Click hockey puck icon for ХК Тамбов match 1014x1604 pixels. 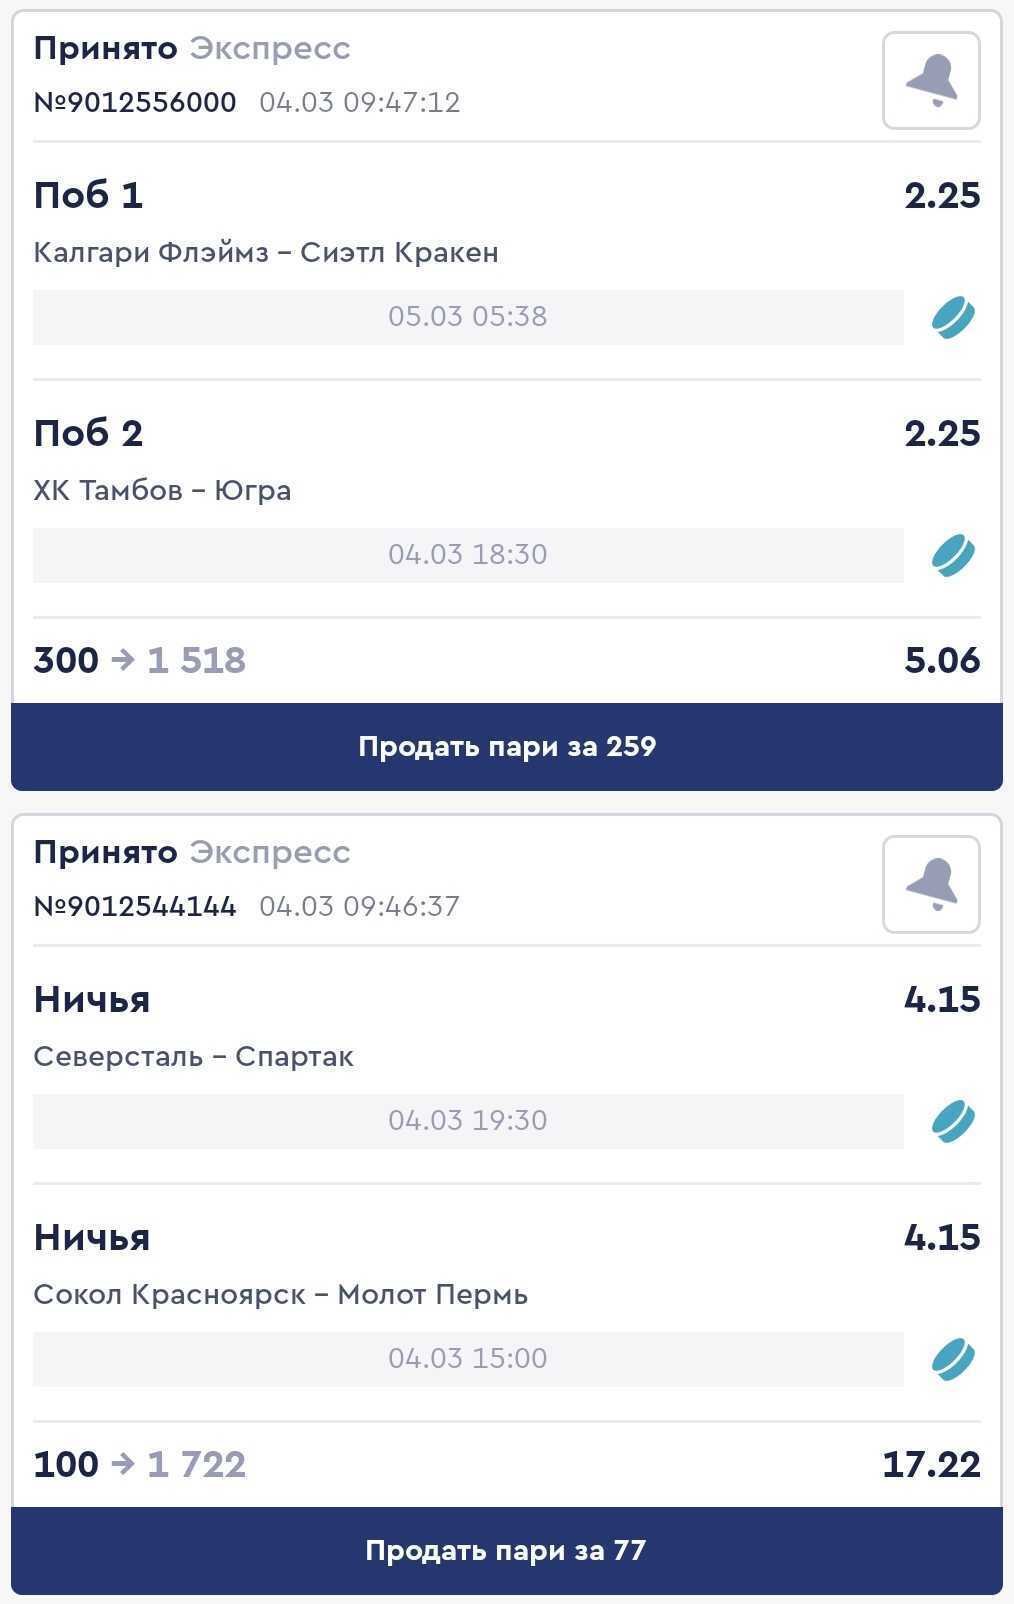[x=953, y=556]
